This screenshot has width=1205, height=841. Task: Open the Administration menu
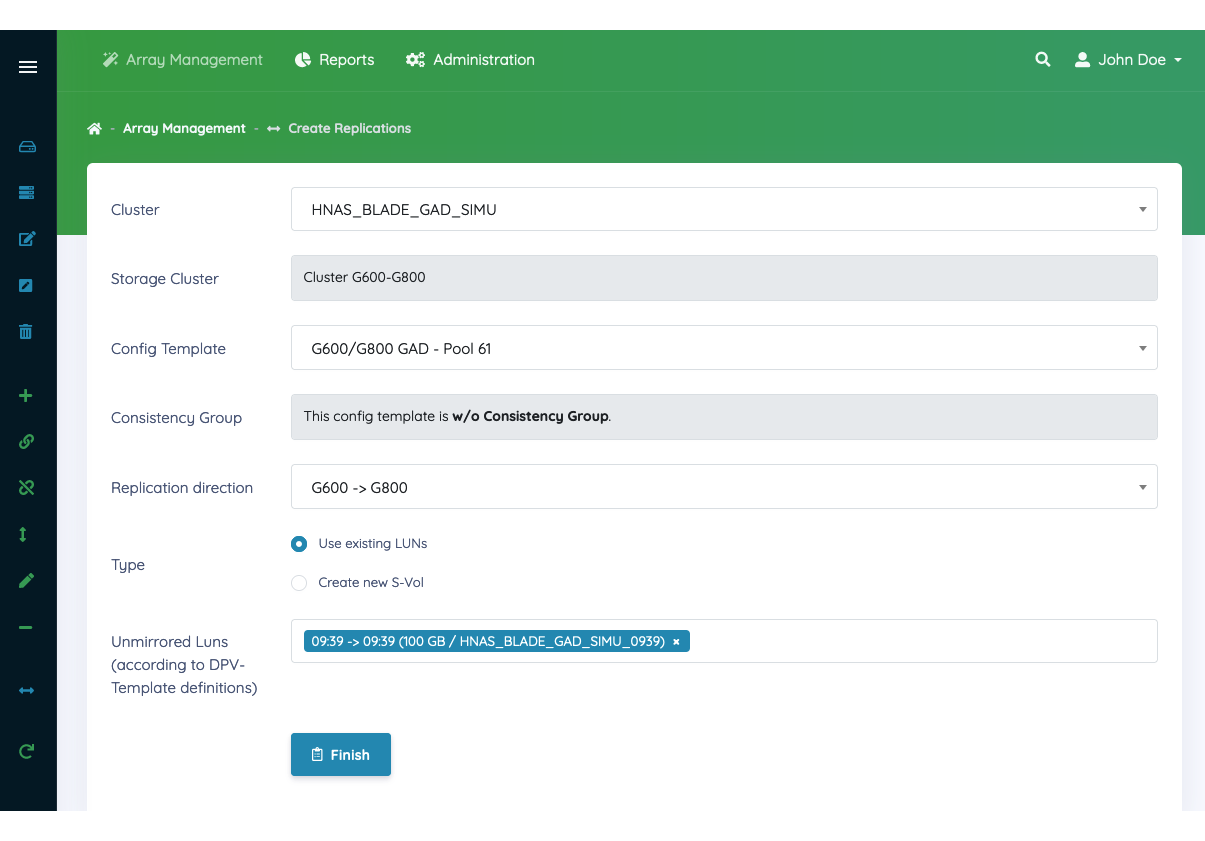pos(470,60)
